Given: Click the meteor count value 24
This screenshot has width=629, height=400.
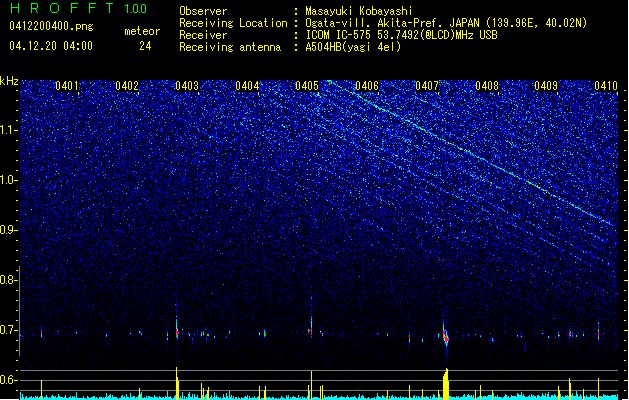Looking at the screenshot, I should (x=145, y=46).
